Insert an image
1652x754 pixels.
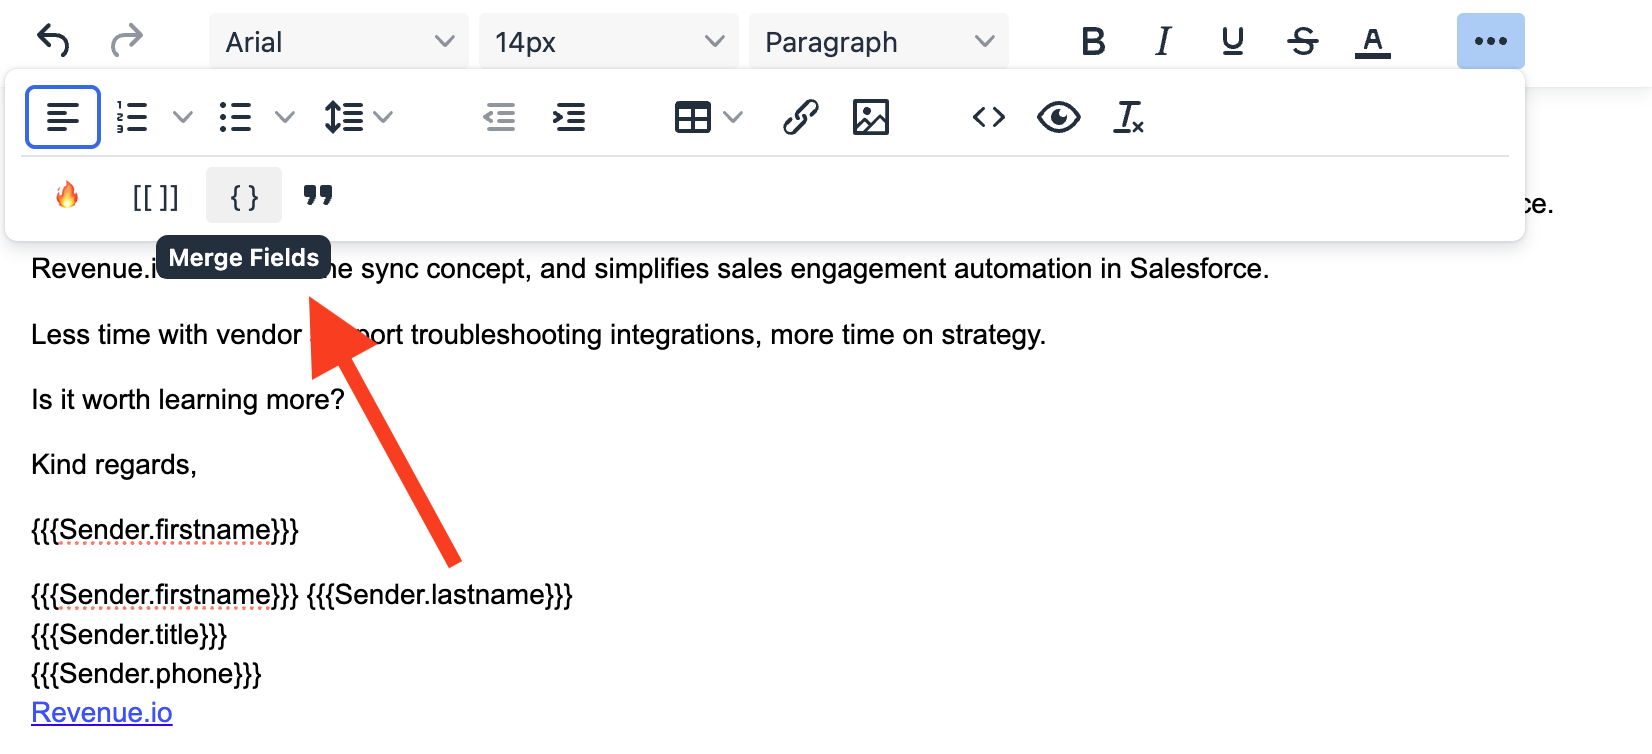(870, 117)
